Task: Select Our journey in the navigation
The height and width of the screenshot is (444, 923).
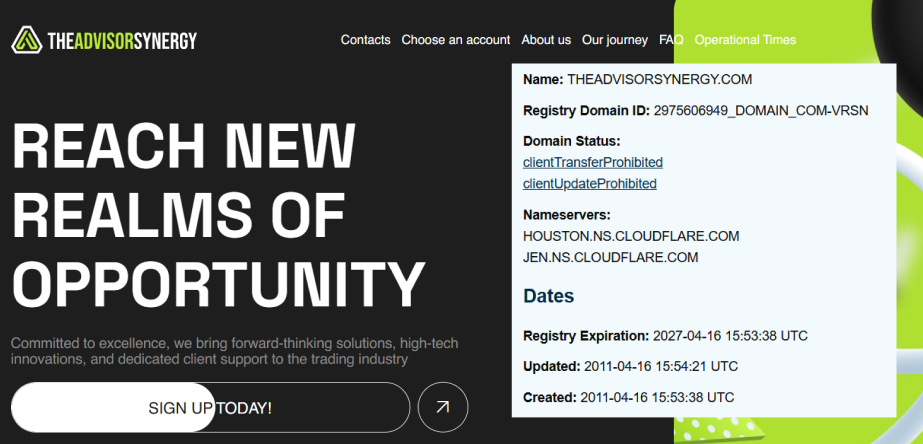Action: pos(615,40)
